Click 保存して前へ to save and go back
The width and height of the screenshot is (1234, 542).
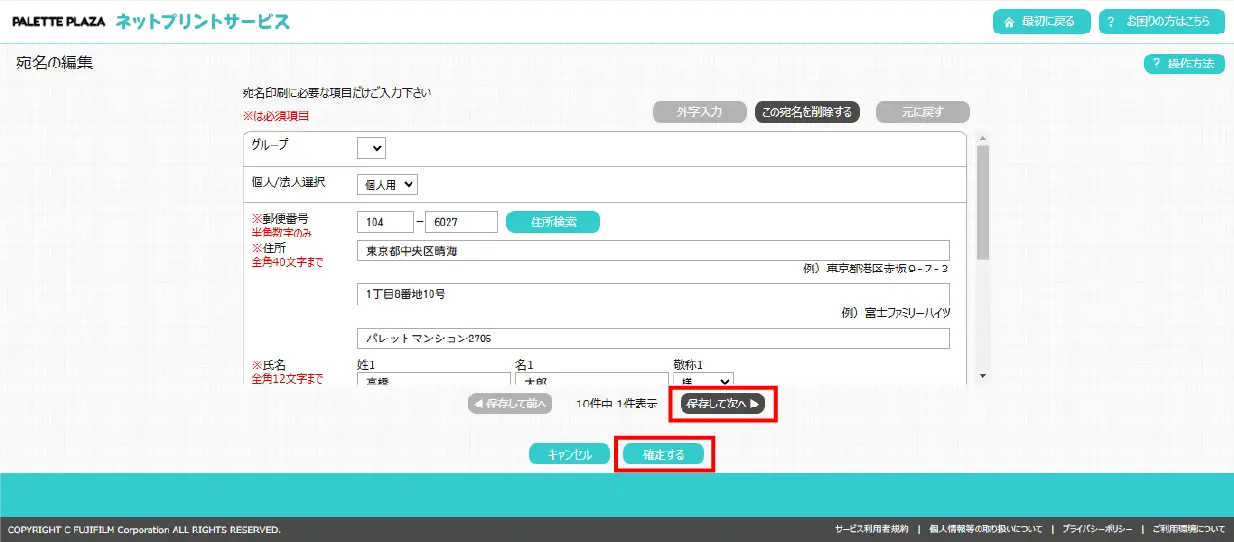pyautogui.click(x=510, y=404)
